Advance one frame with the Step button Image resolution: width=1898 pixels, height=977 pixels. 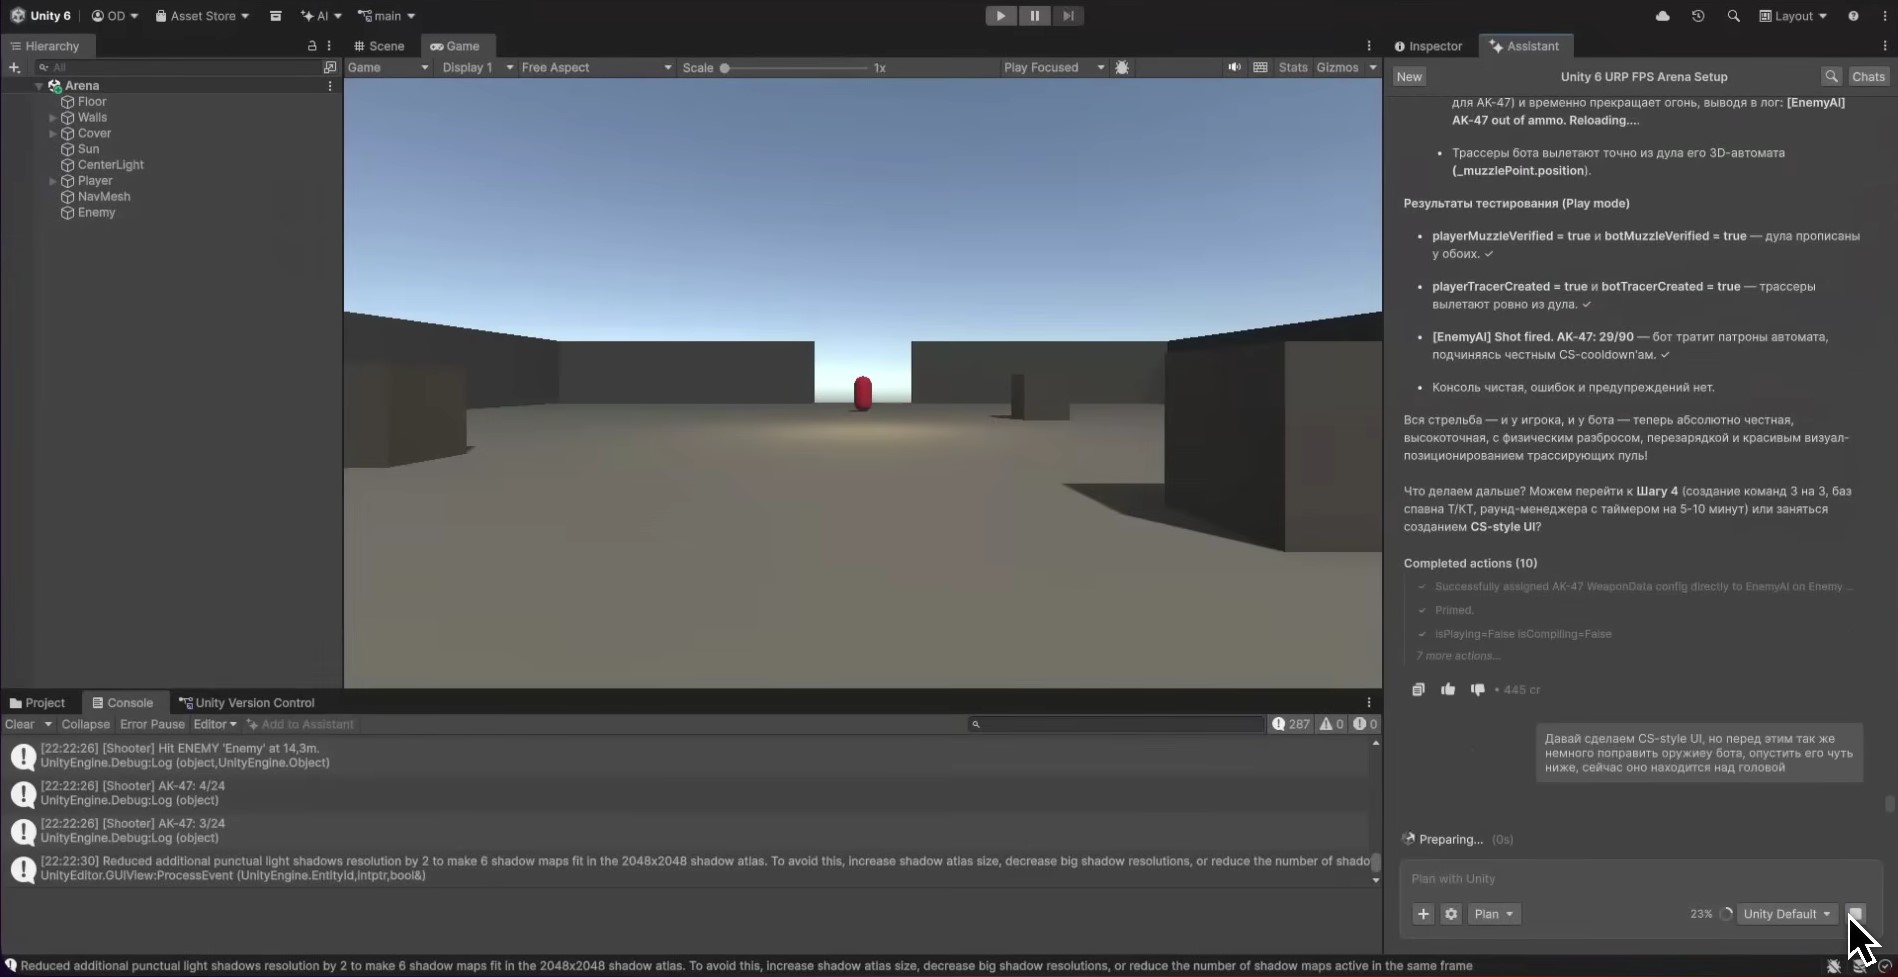[x=1068, y=16]
